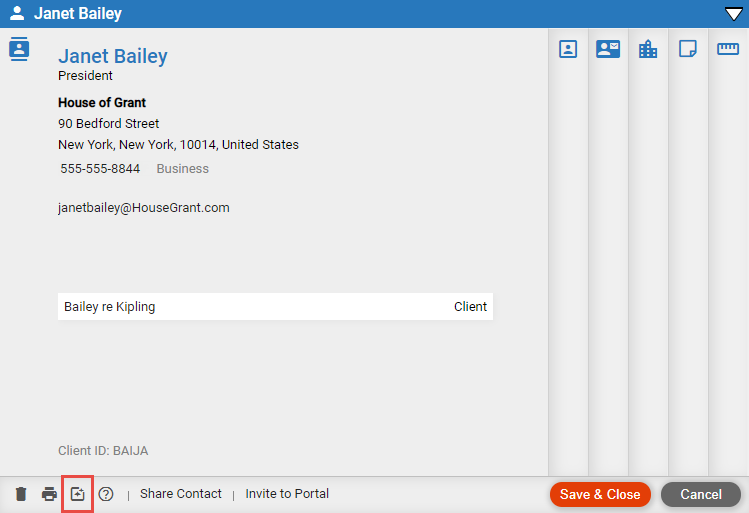The height and width of the screenshot is (513, 749).
Task: Click the trash delete icon
Action: [x=21, y=494]
